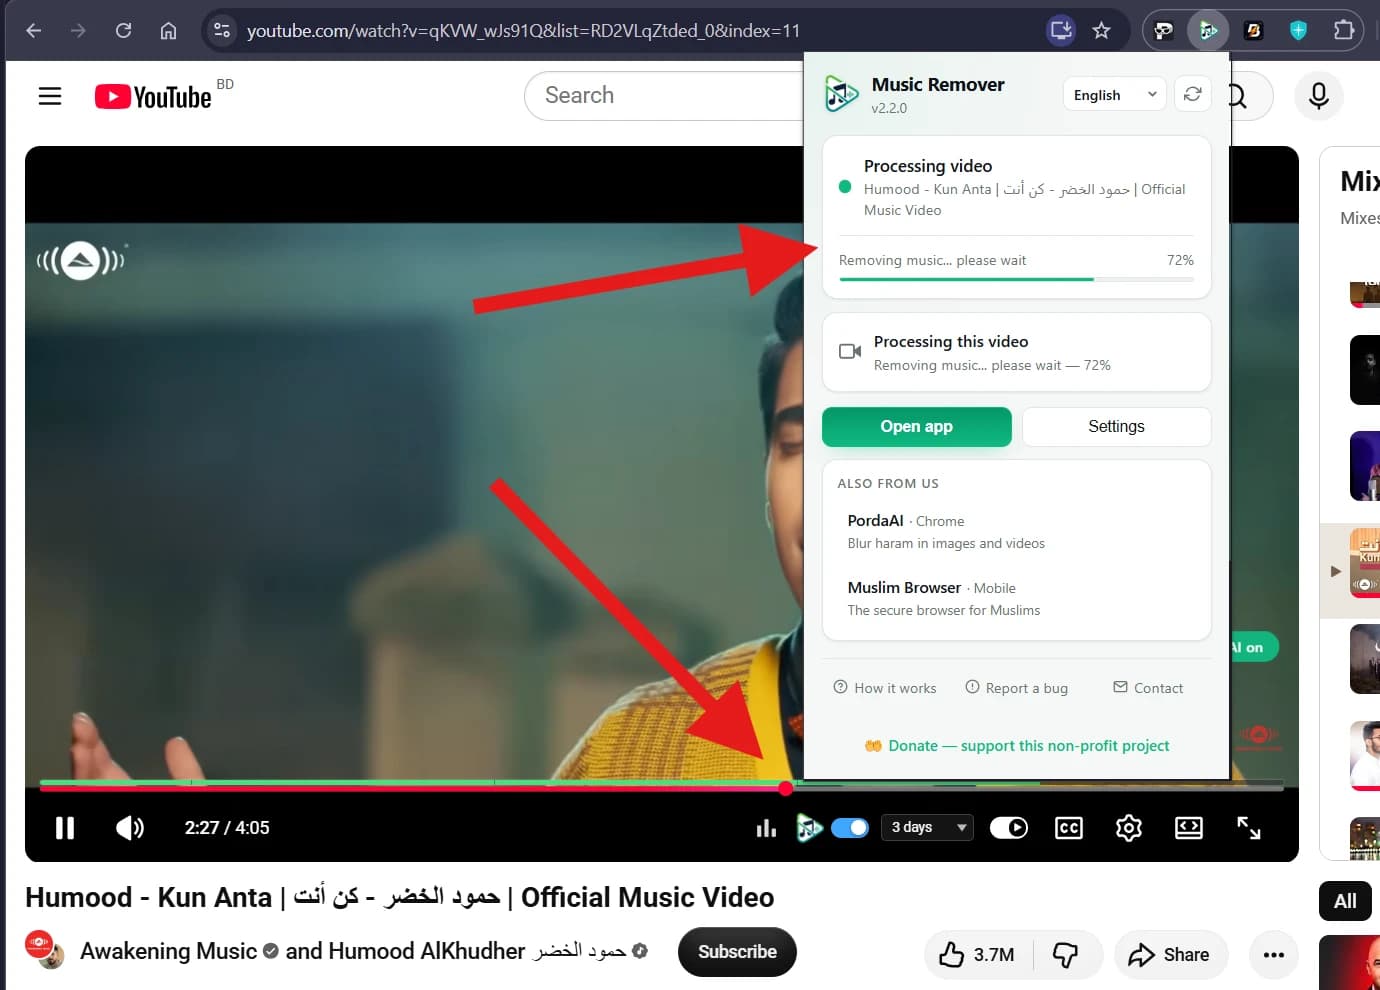Open the Contact link
Screen dimensions: 1380x990
[1148, 688]
